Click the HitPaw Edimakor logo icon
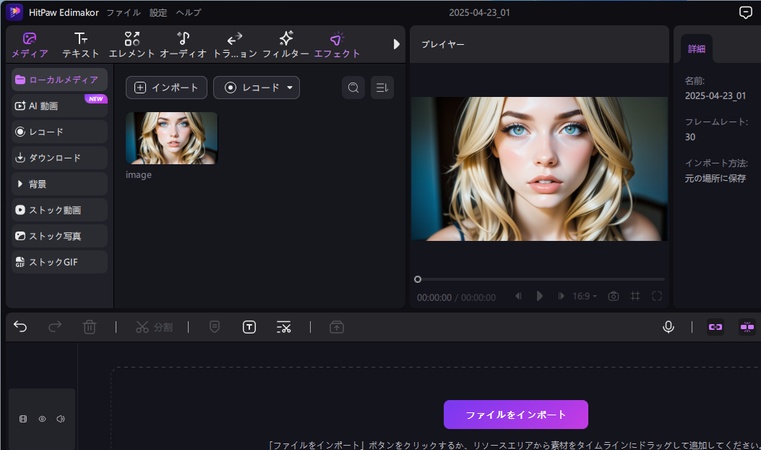The height and width of the screenshot is (450, 761). click(15, 12)
